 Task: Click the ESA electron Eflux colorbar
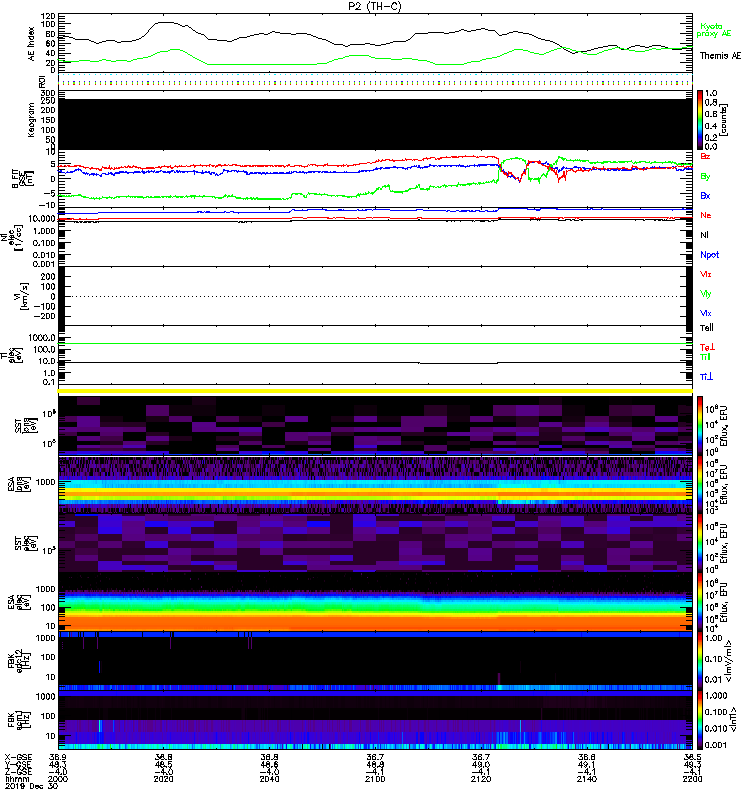[700, 601]
